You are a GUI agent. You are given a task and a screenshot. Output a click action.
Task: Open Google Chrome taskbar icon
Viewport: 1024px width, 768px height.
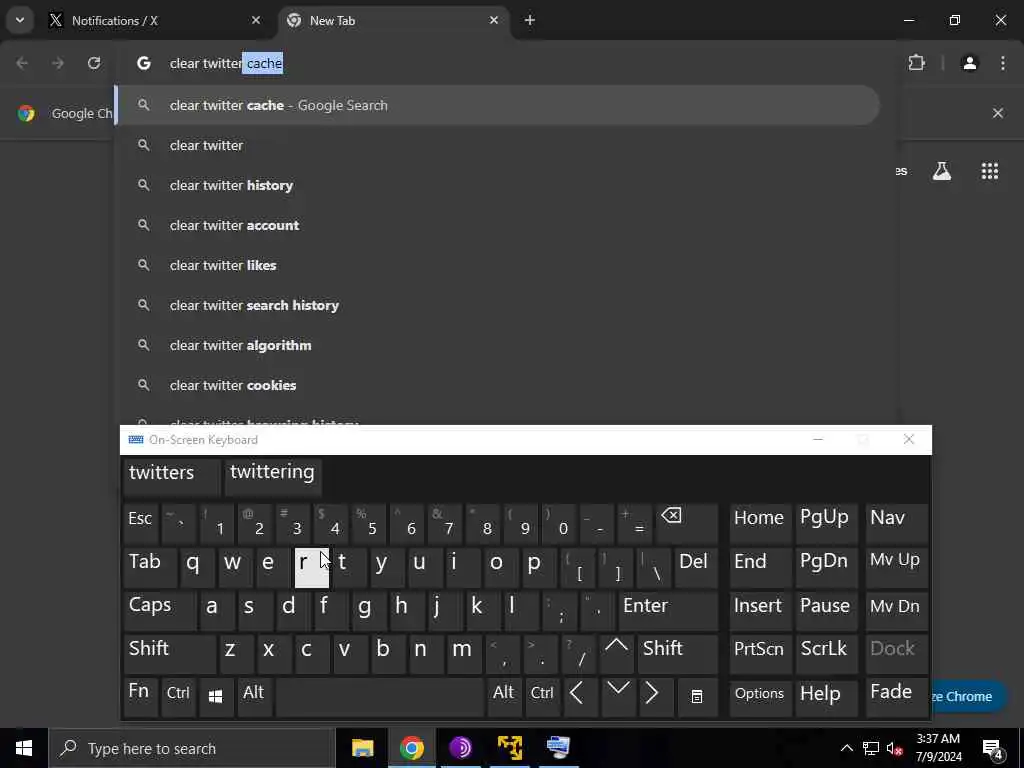411,748
